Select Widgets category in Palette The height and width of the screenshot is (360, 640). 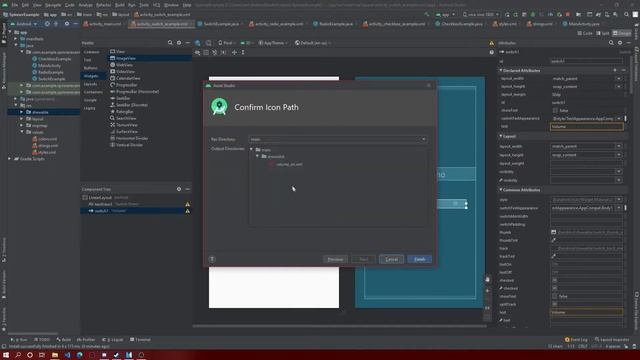(91, 76)
